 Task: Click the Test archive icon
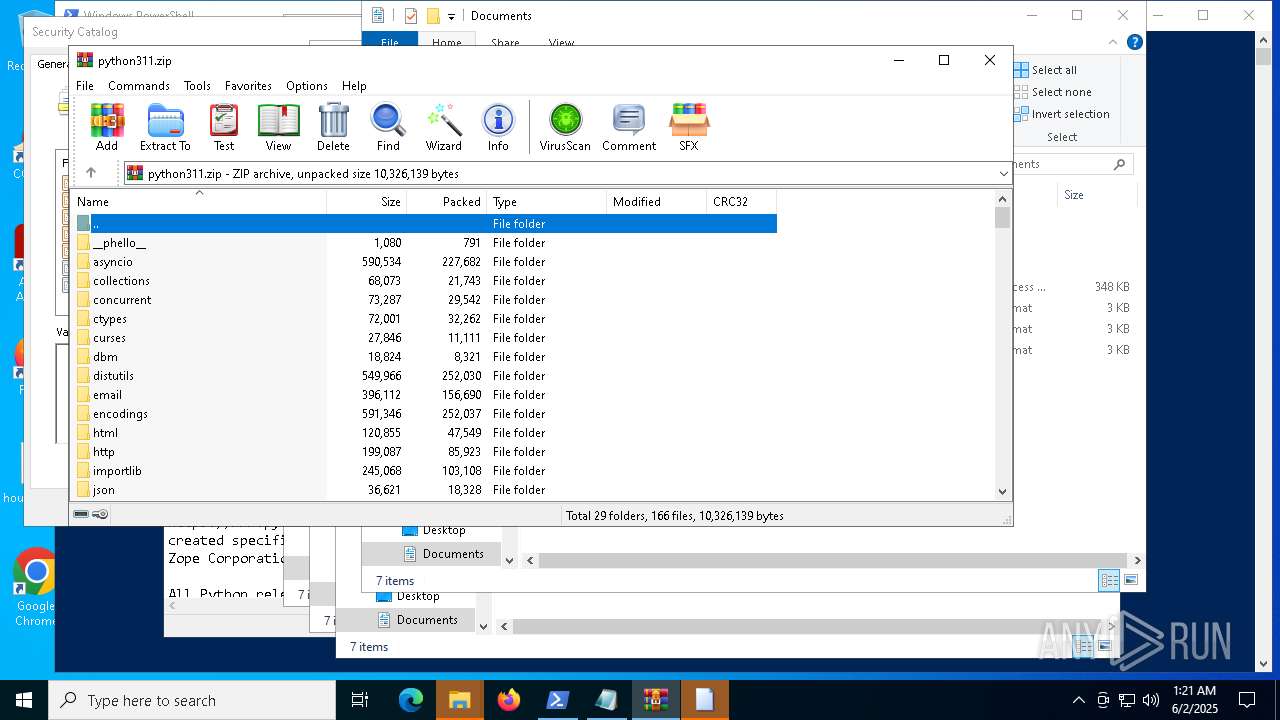click(224, 127)
